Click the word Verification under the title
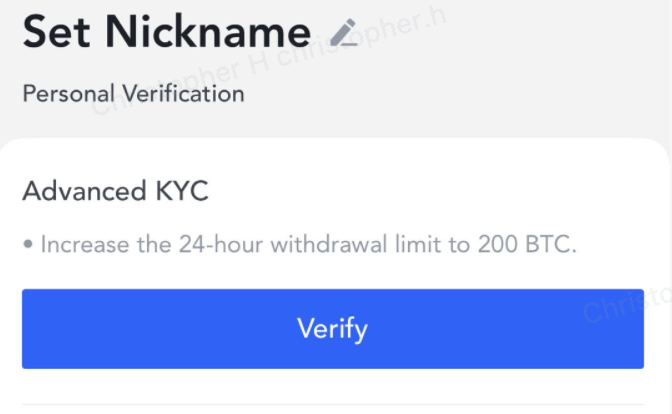This screenshot has height=414, width=672. [183, 93]
